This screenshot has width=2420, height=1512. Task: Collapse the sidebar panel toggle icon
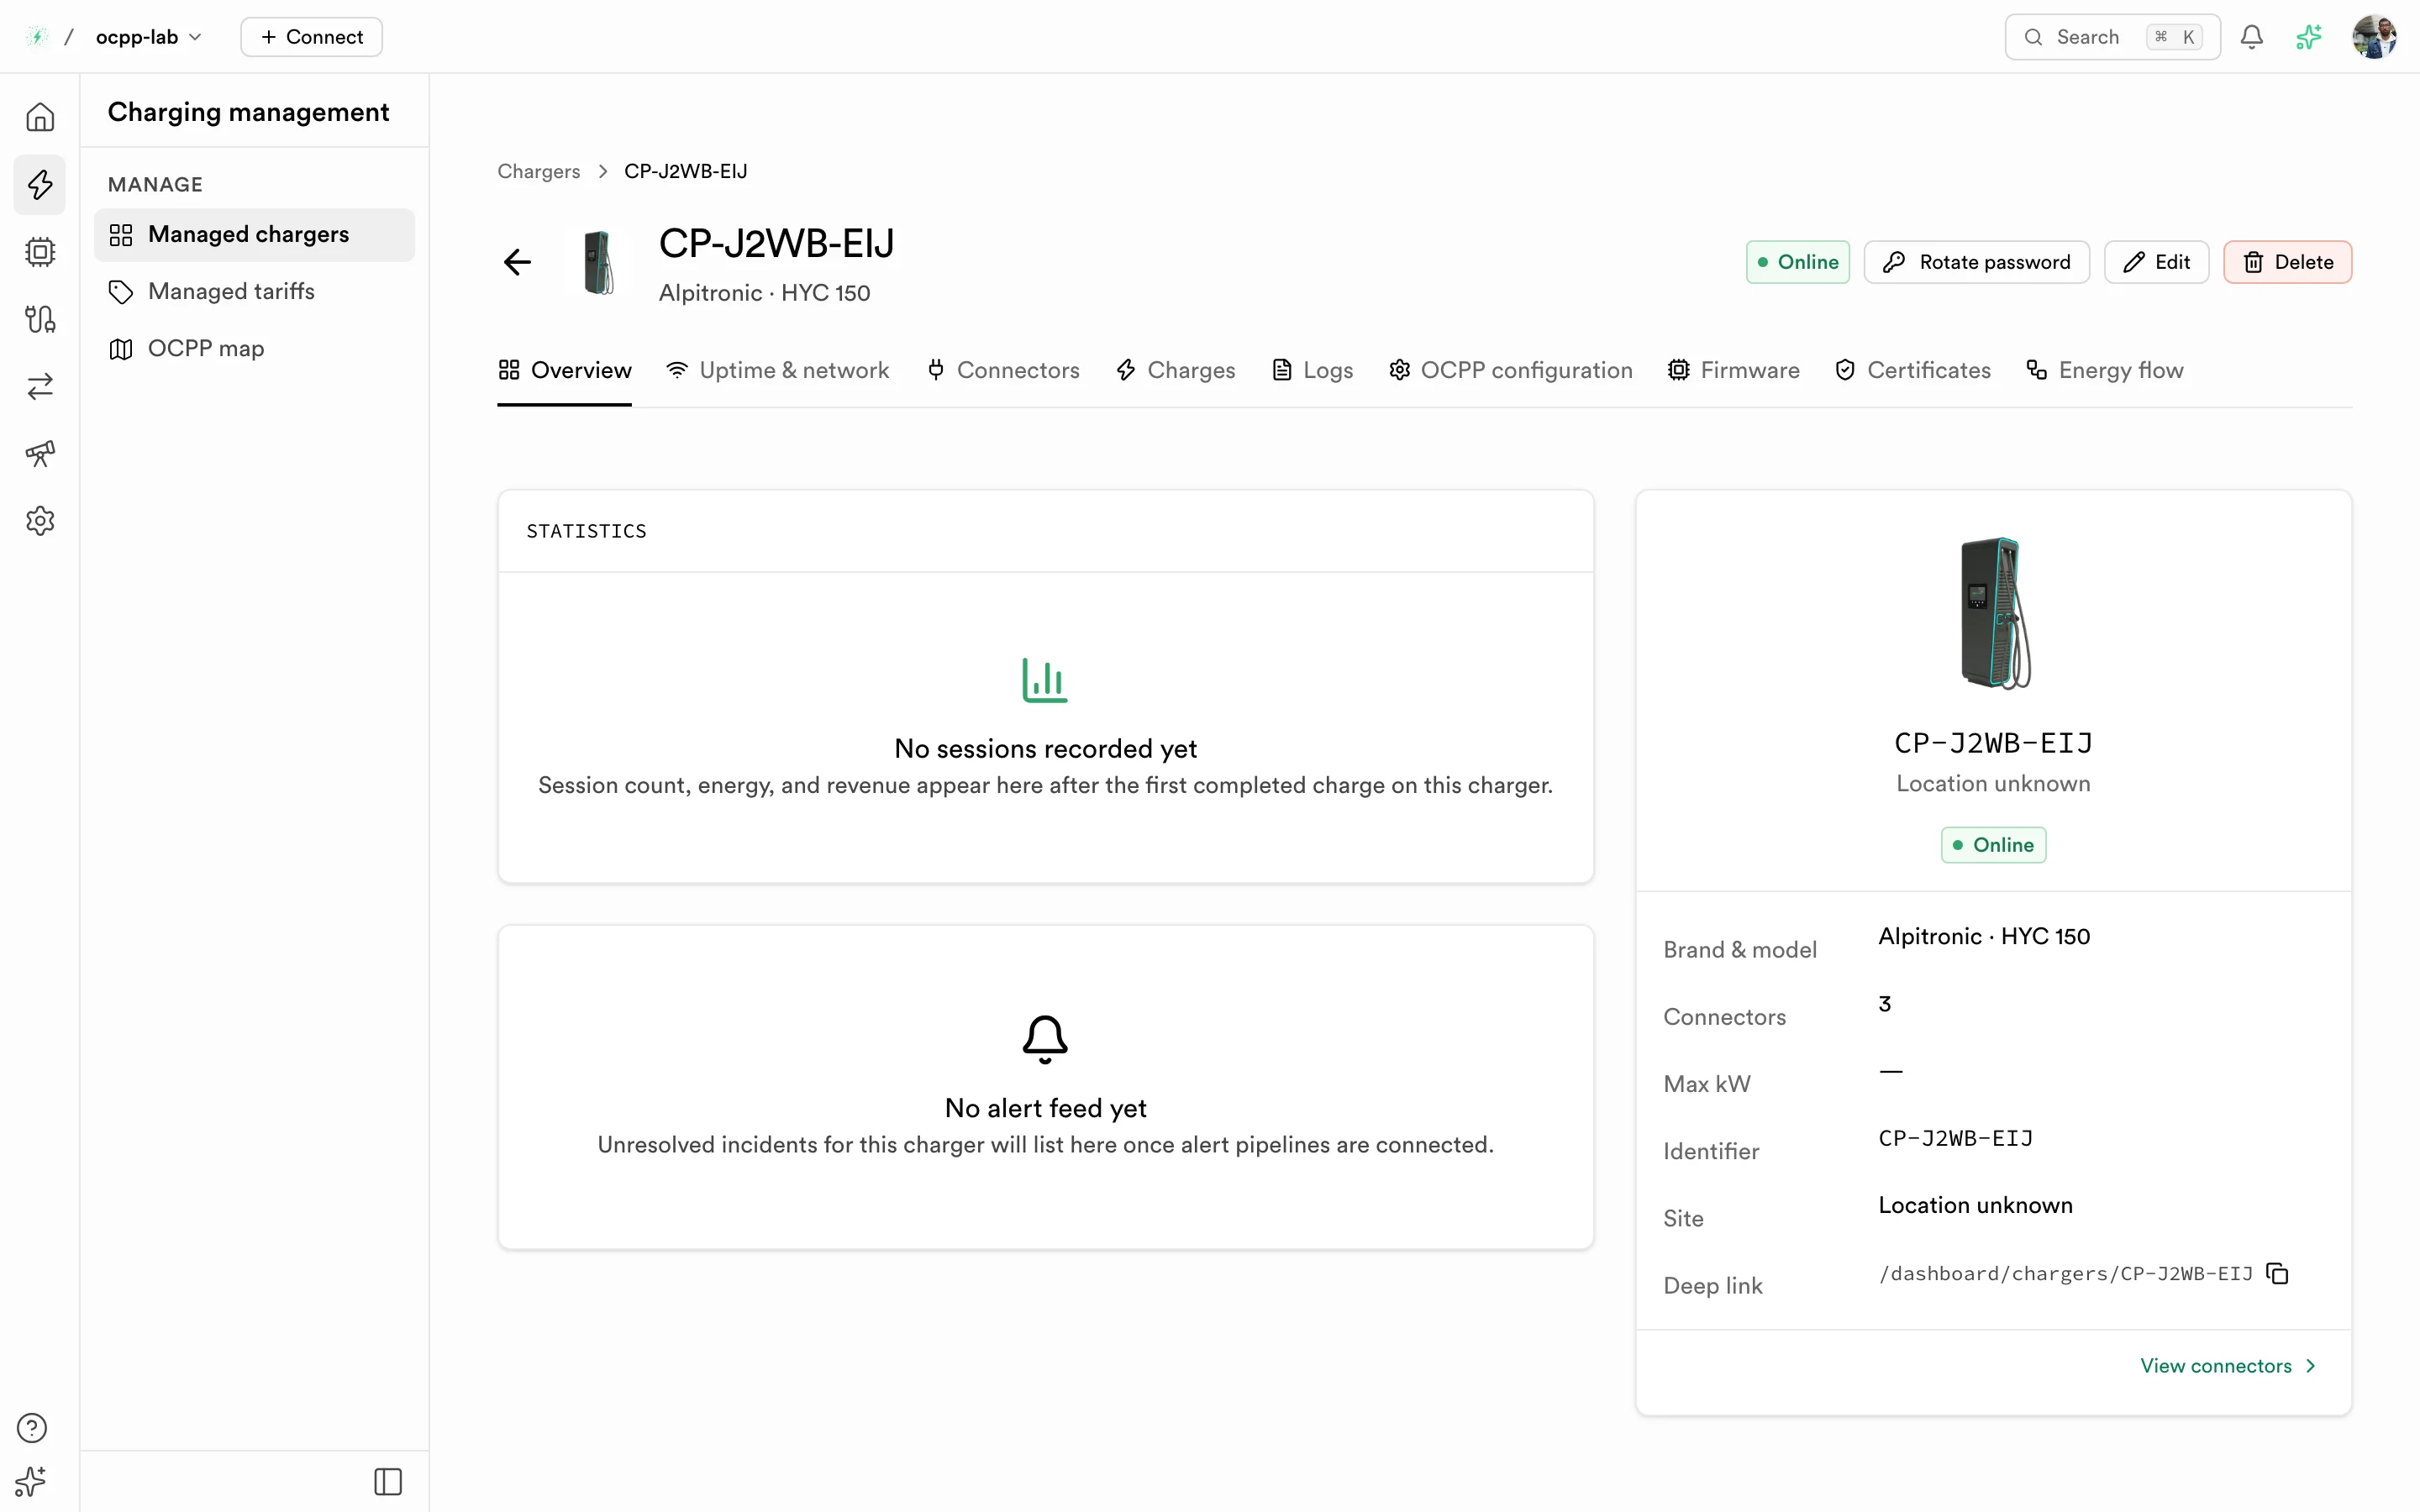388,1481
